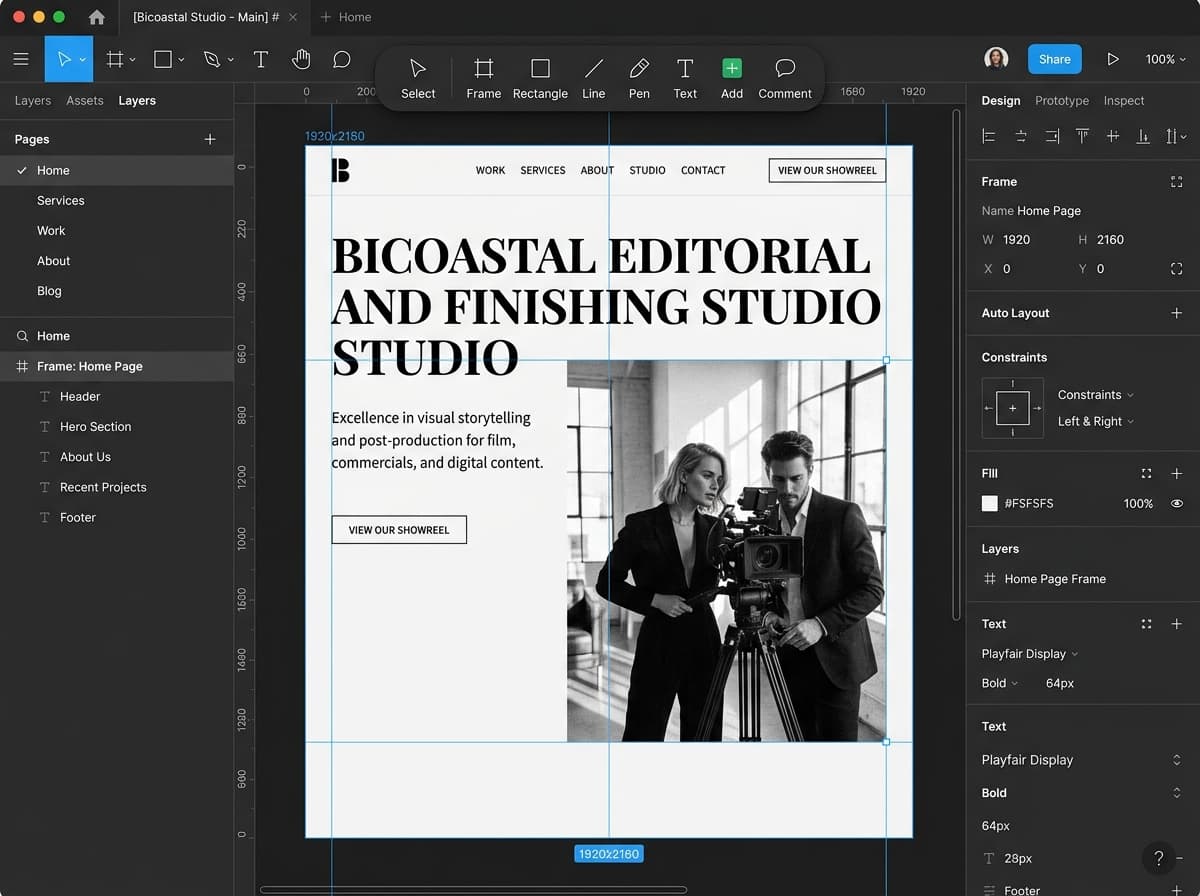The image size is (1200, 896).
Task: Click the blue Share button
Action: pyautogui.click(x=1055, y=59)
